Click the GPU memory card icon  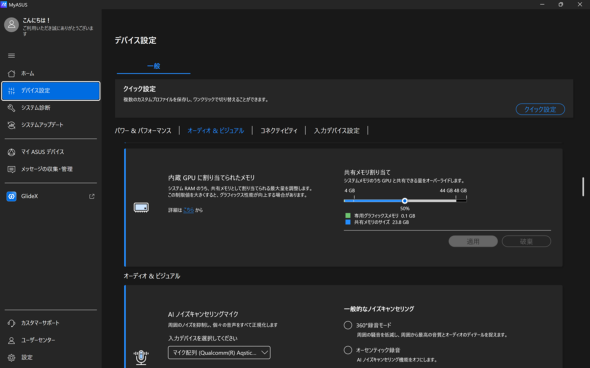click(141, 207)
